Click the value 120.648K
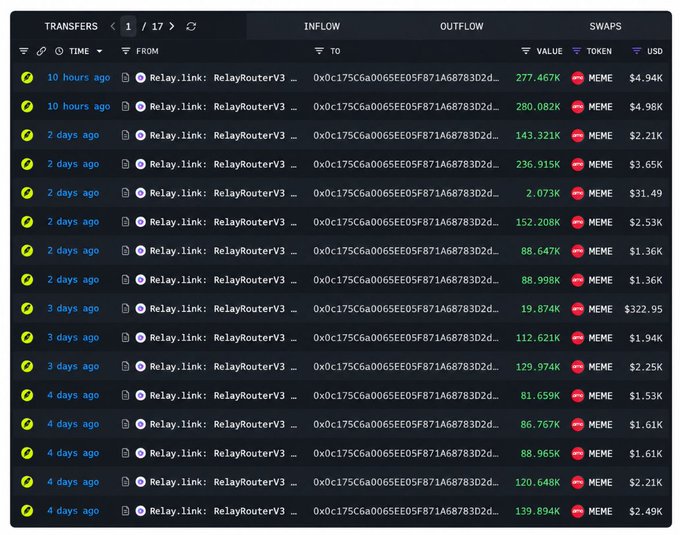The image size is (680, 535). pos(538,482)
